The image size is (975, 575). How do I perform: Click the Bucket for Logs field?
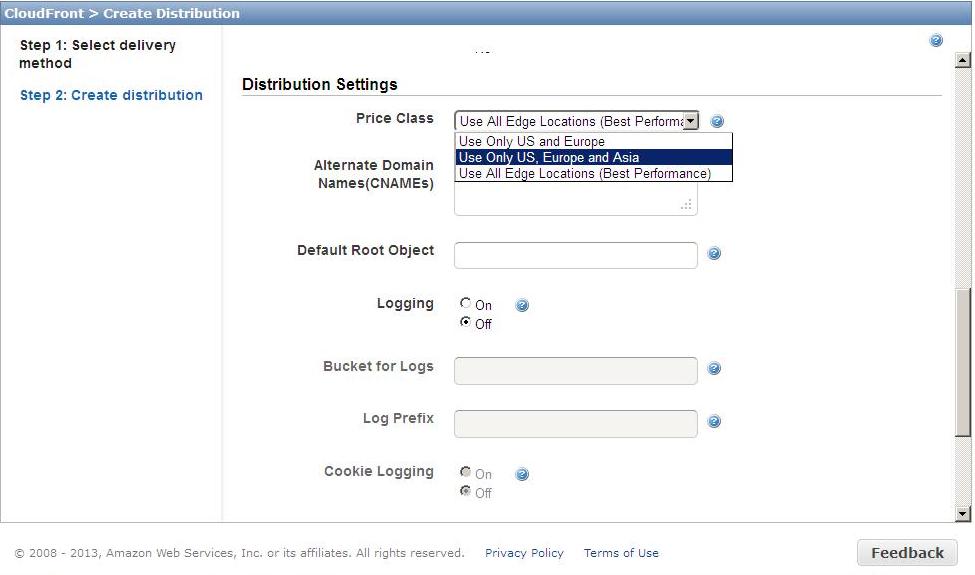(x=576, y=371)
